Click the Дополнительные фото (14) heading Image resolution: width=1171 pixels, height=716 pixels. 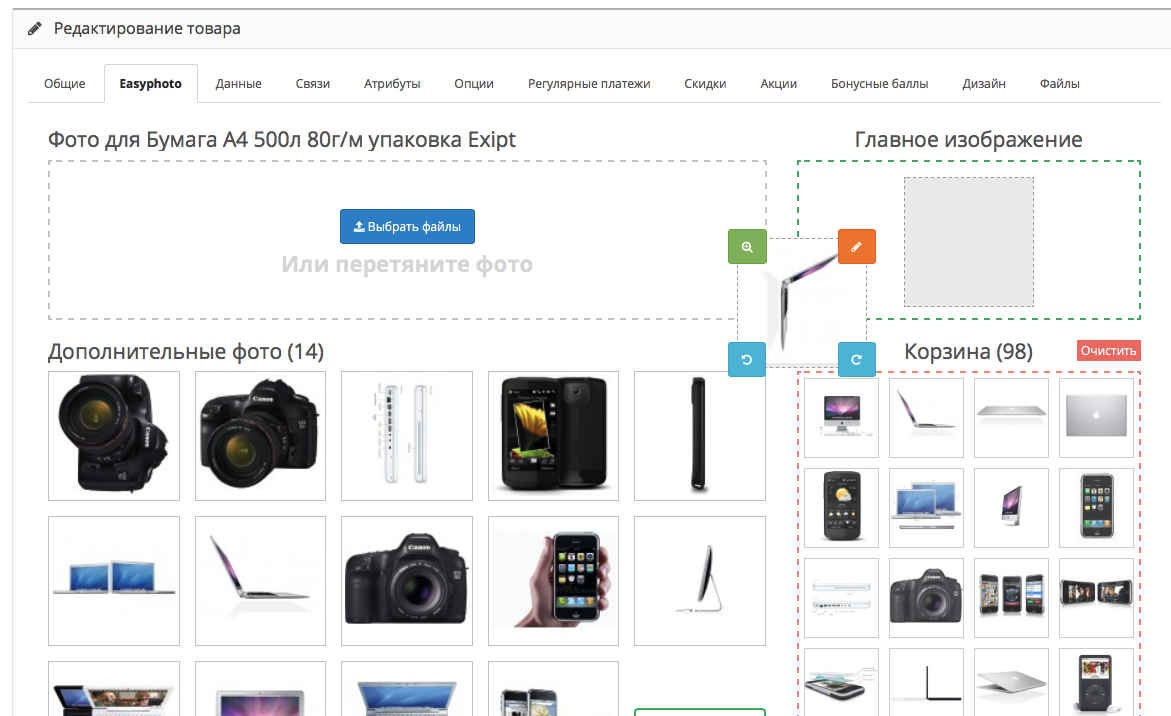click(186, 352)
